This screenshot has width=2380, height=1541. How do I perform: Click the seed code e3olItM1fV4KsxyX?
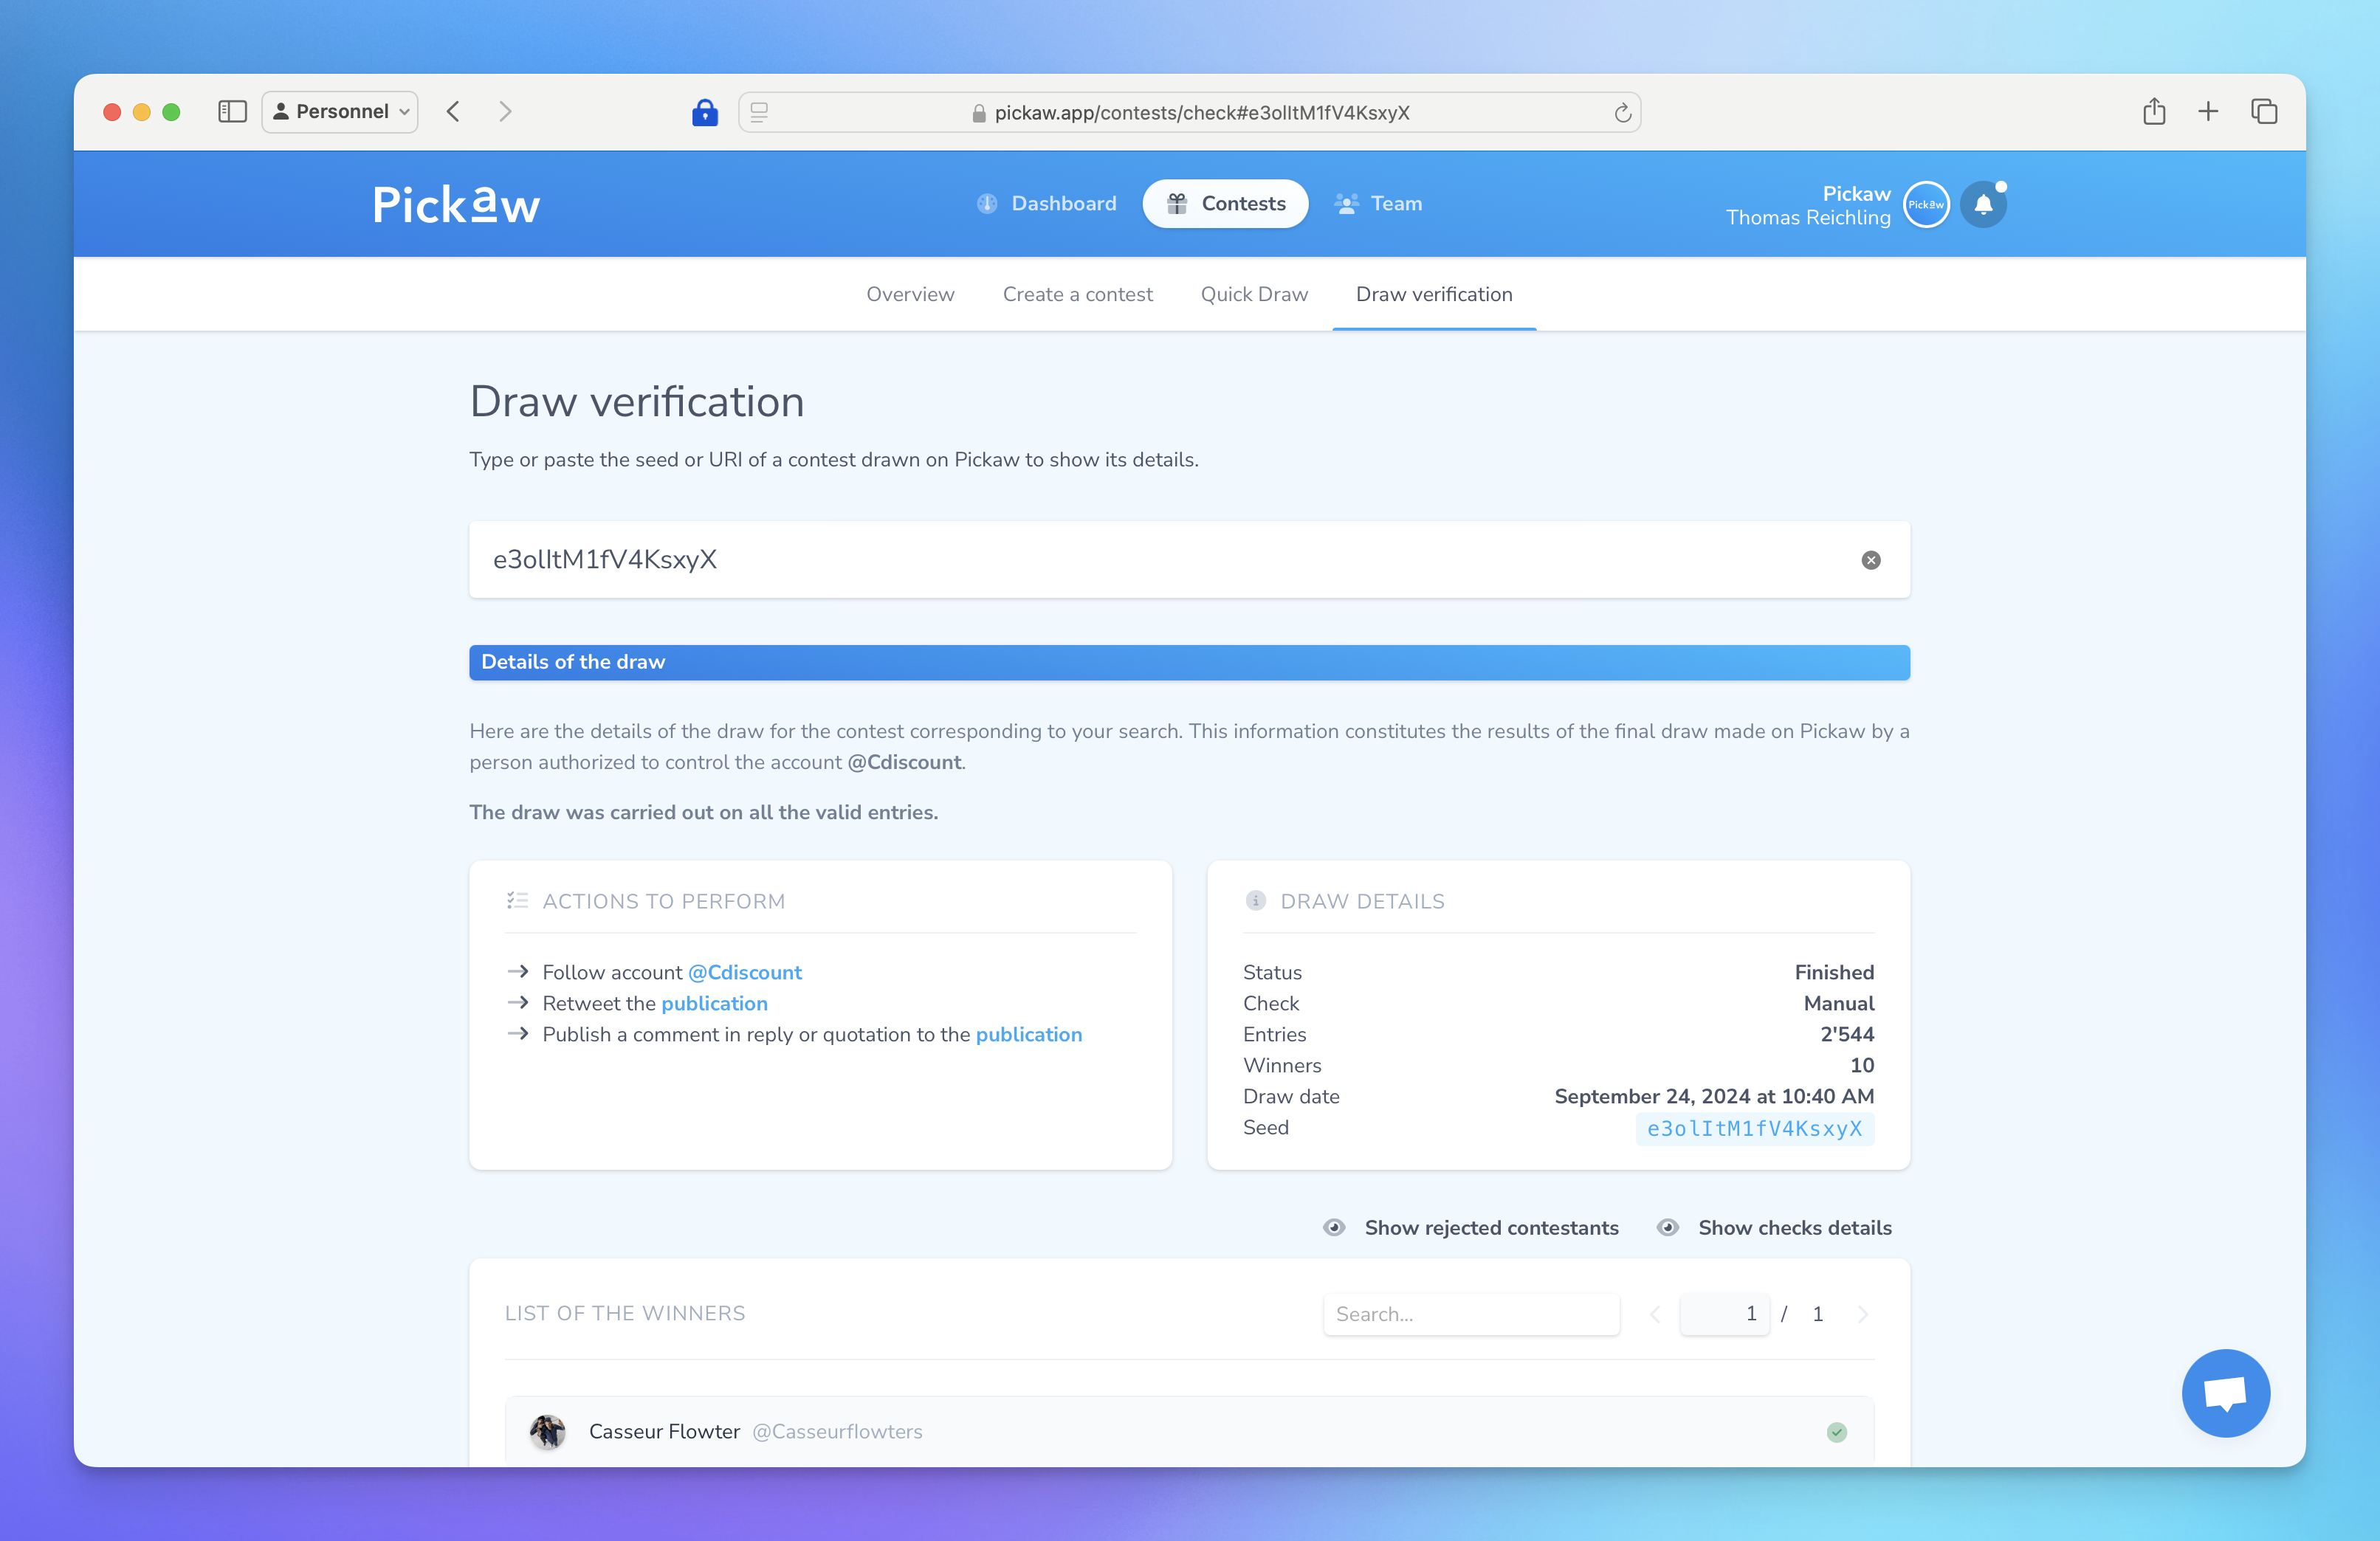coord(1754,1128)
